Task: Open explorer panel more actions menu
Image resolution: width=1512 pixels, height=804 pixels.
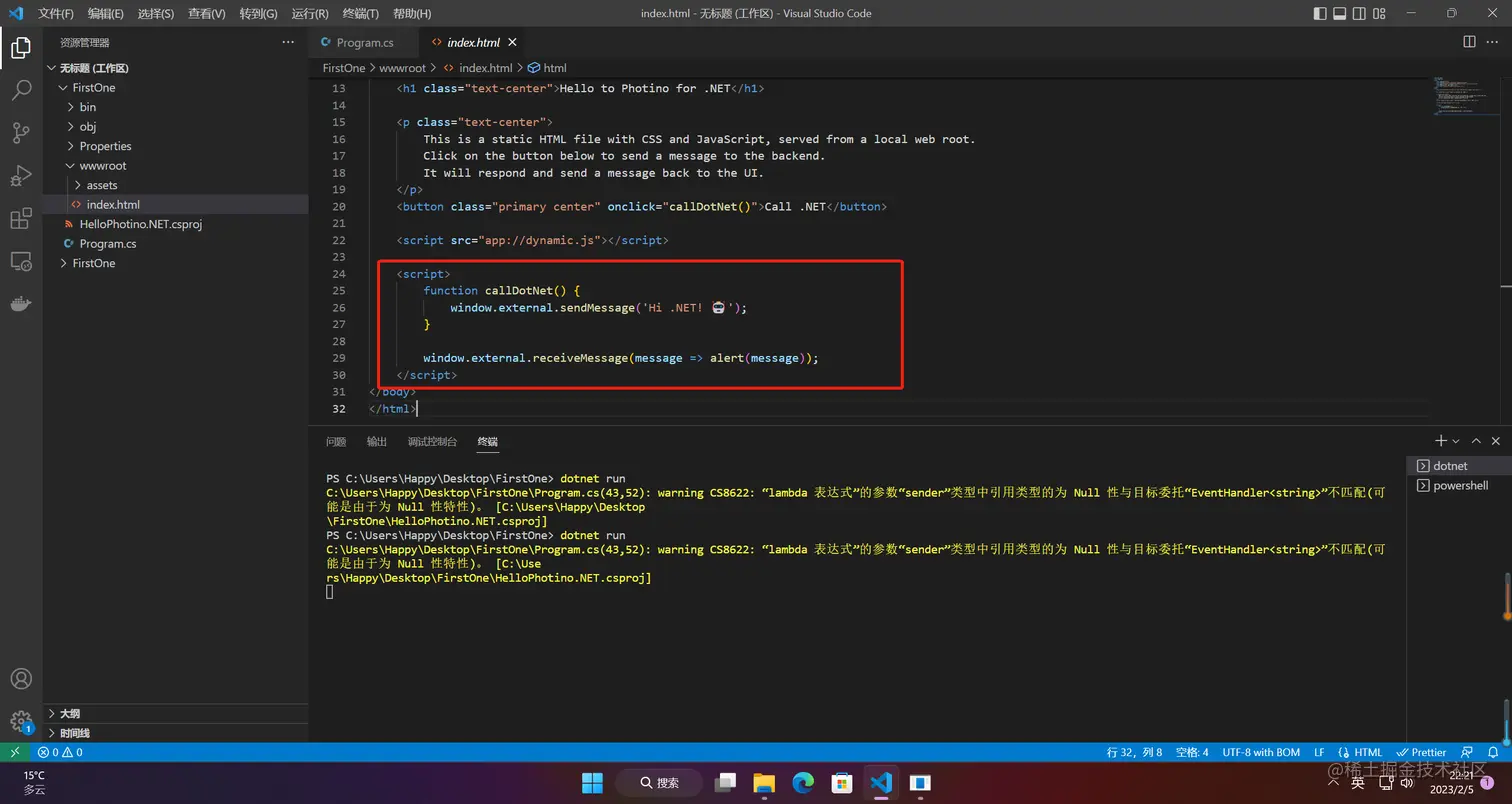Action: [x=288, y=42]
